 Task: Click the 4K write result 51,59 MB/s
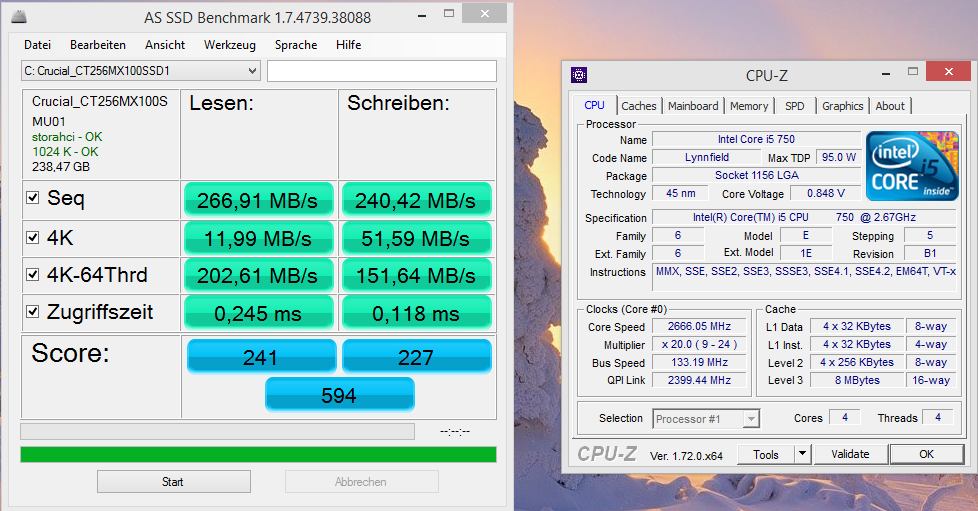pyautogui.click(x=415, y=238)
